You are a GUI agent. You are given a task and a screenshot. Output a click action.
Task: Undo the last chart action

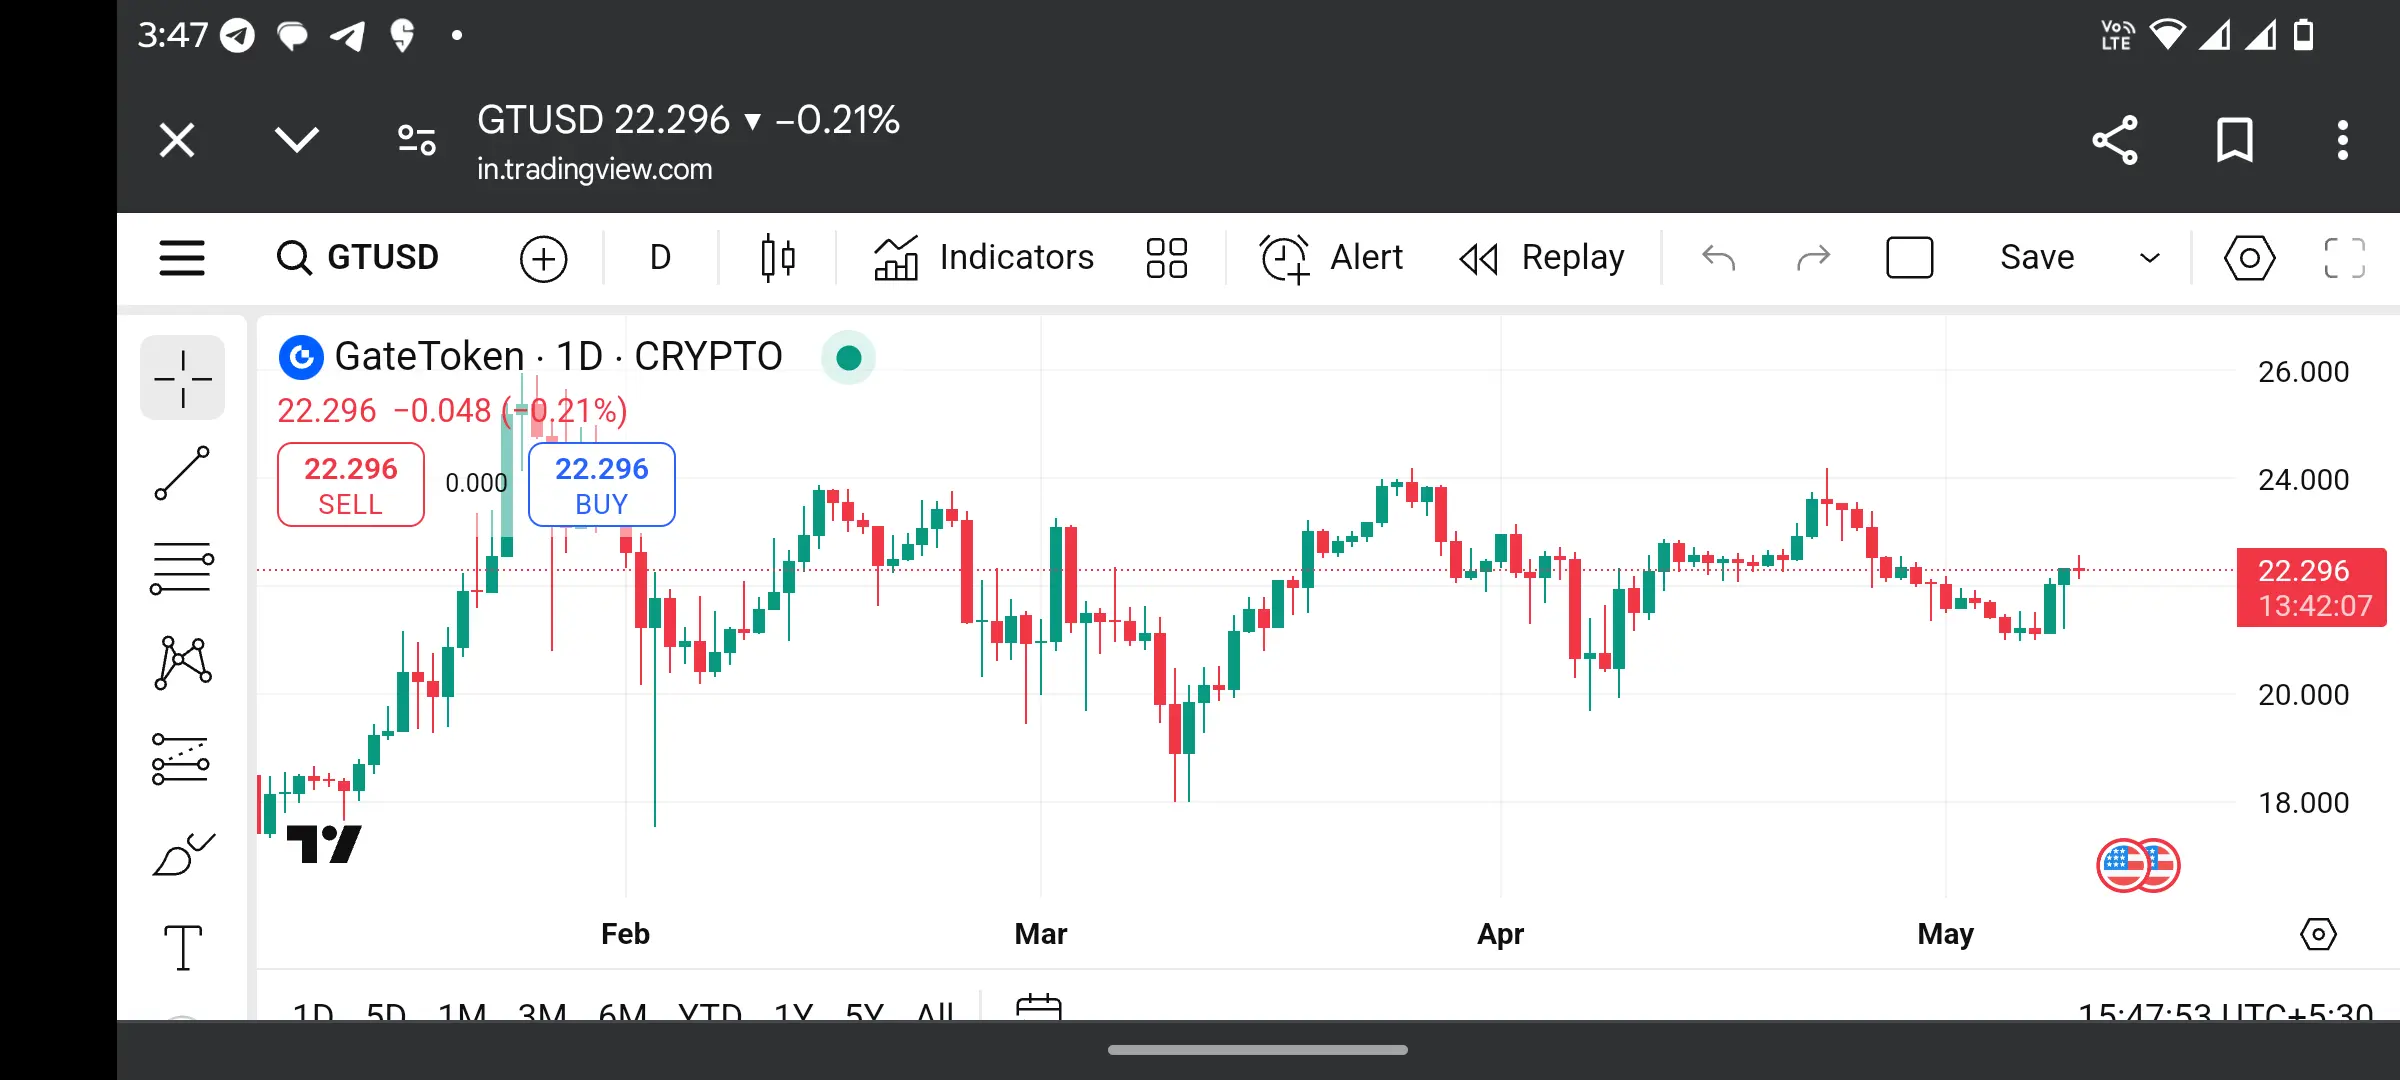[x=1718, y=258]
